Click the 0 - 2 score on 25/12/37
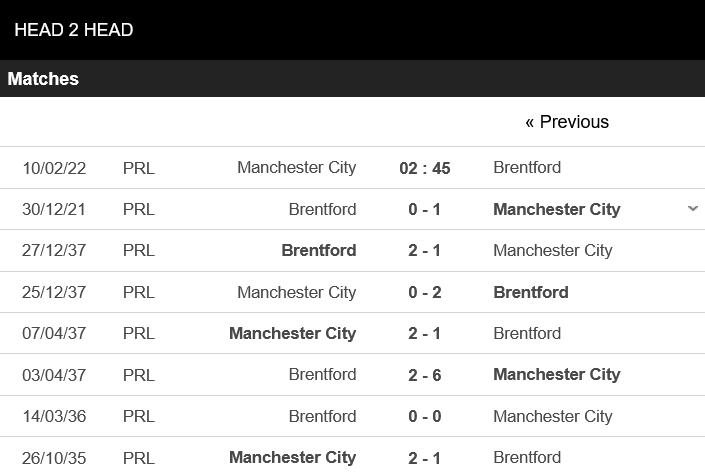The image size is (705, 473). click(425, 293)
